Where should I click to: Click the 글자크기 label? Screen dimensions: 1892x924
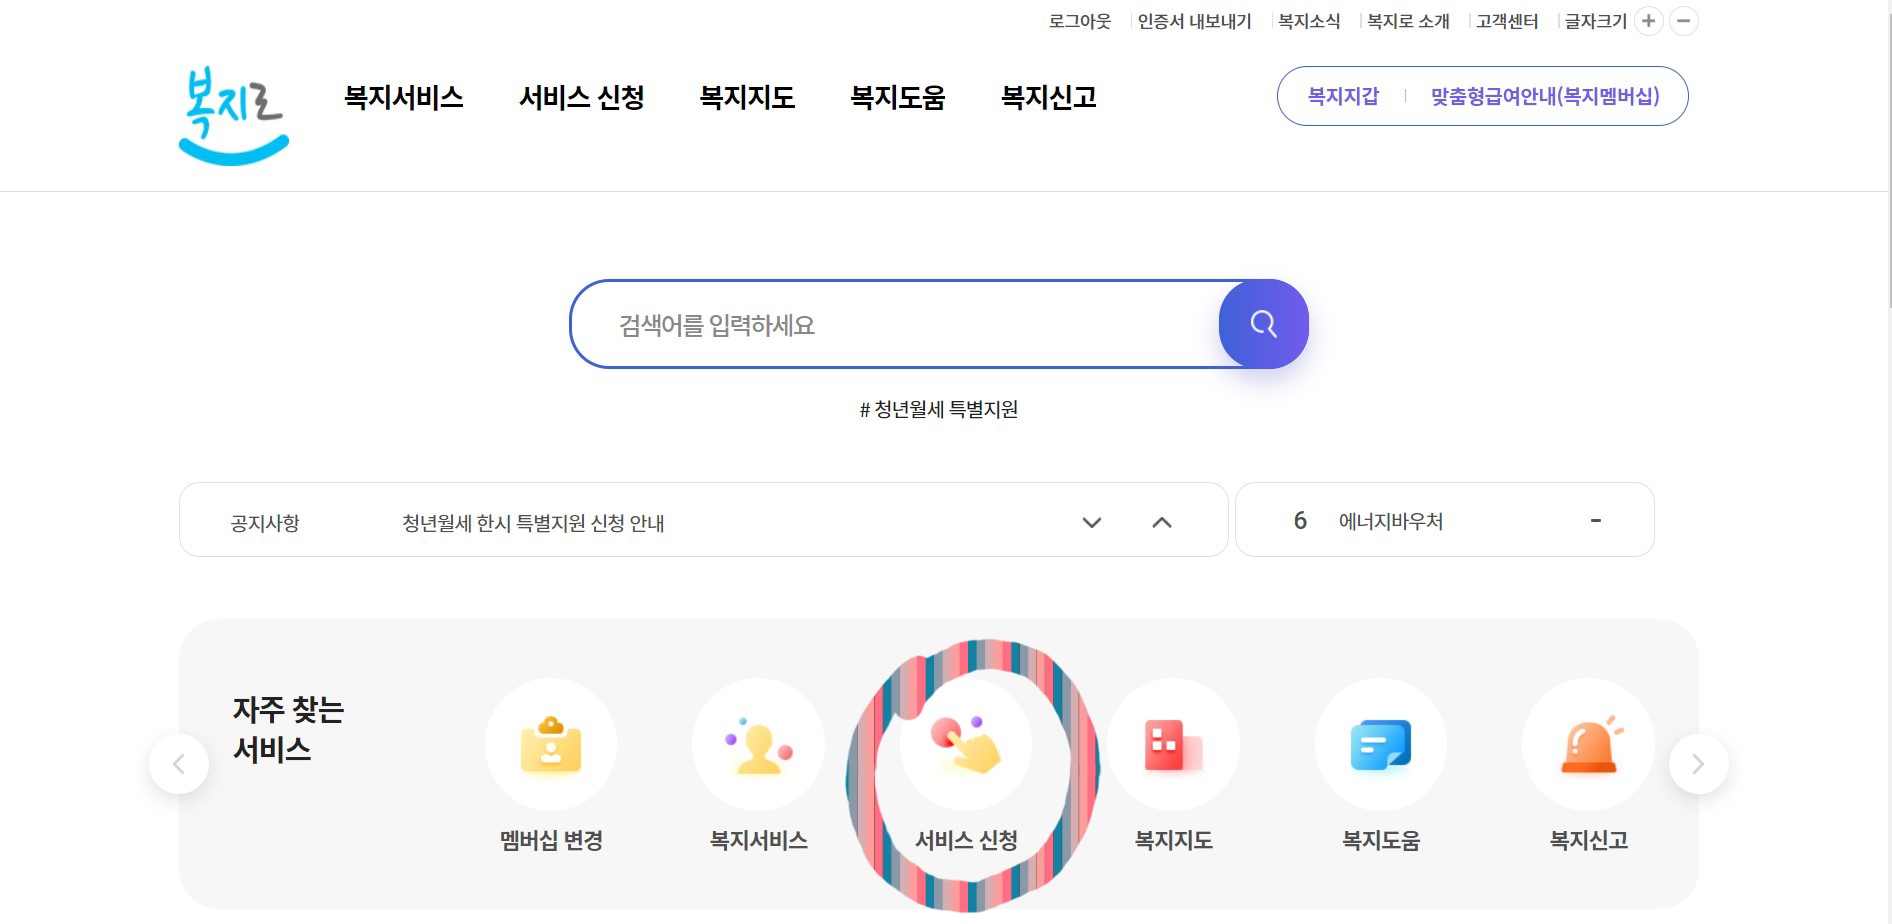[x=1596, y=21]
